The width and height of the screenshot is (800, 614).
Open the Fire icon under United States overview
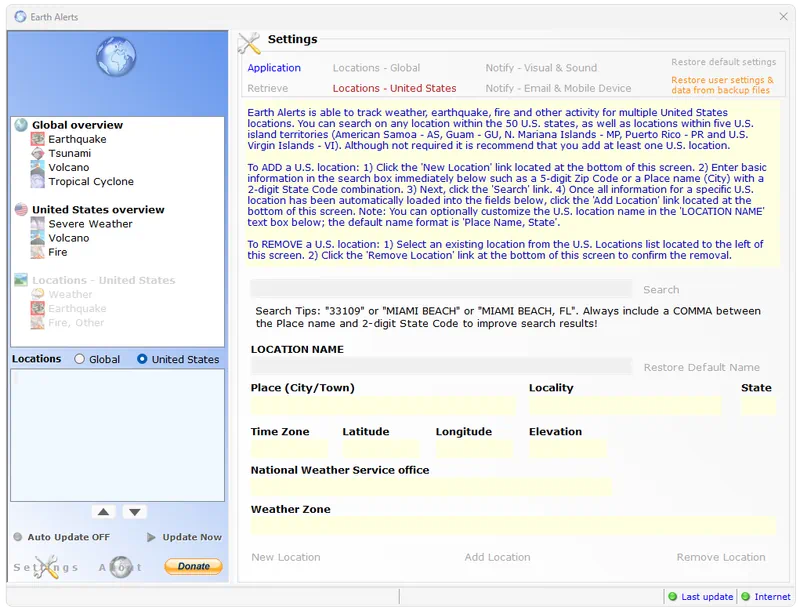[37, 252]
